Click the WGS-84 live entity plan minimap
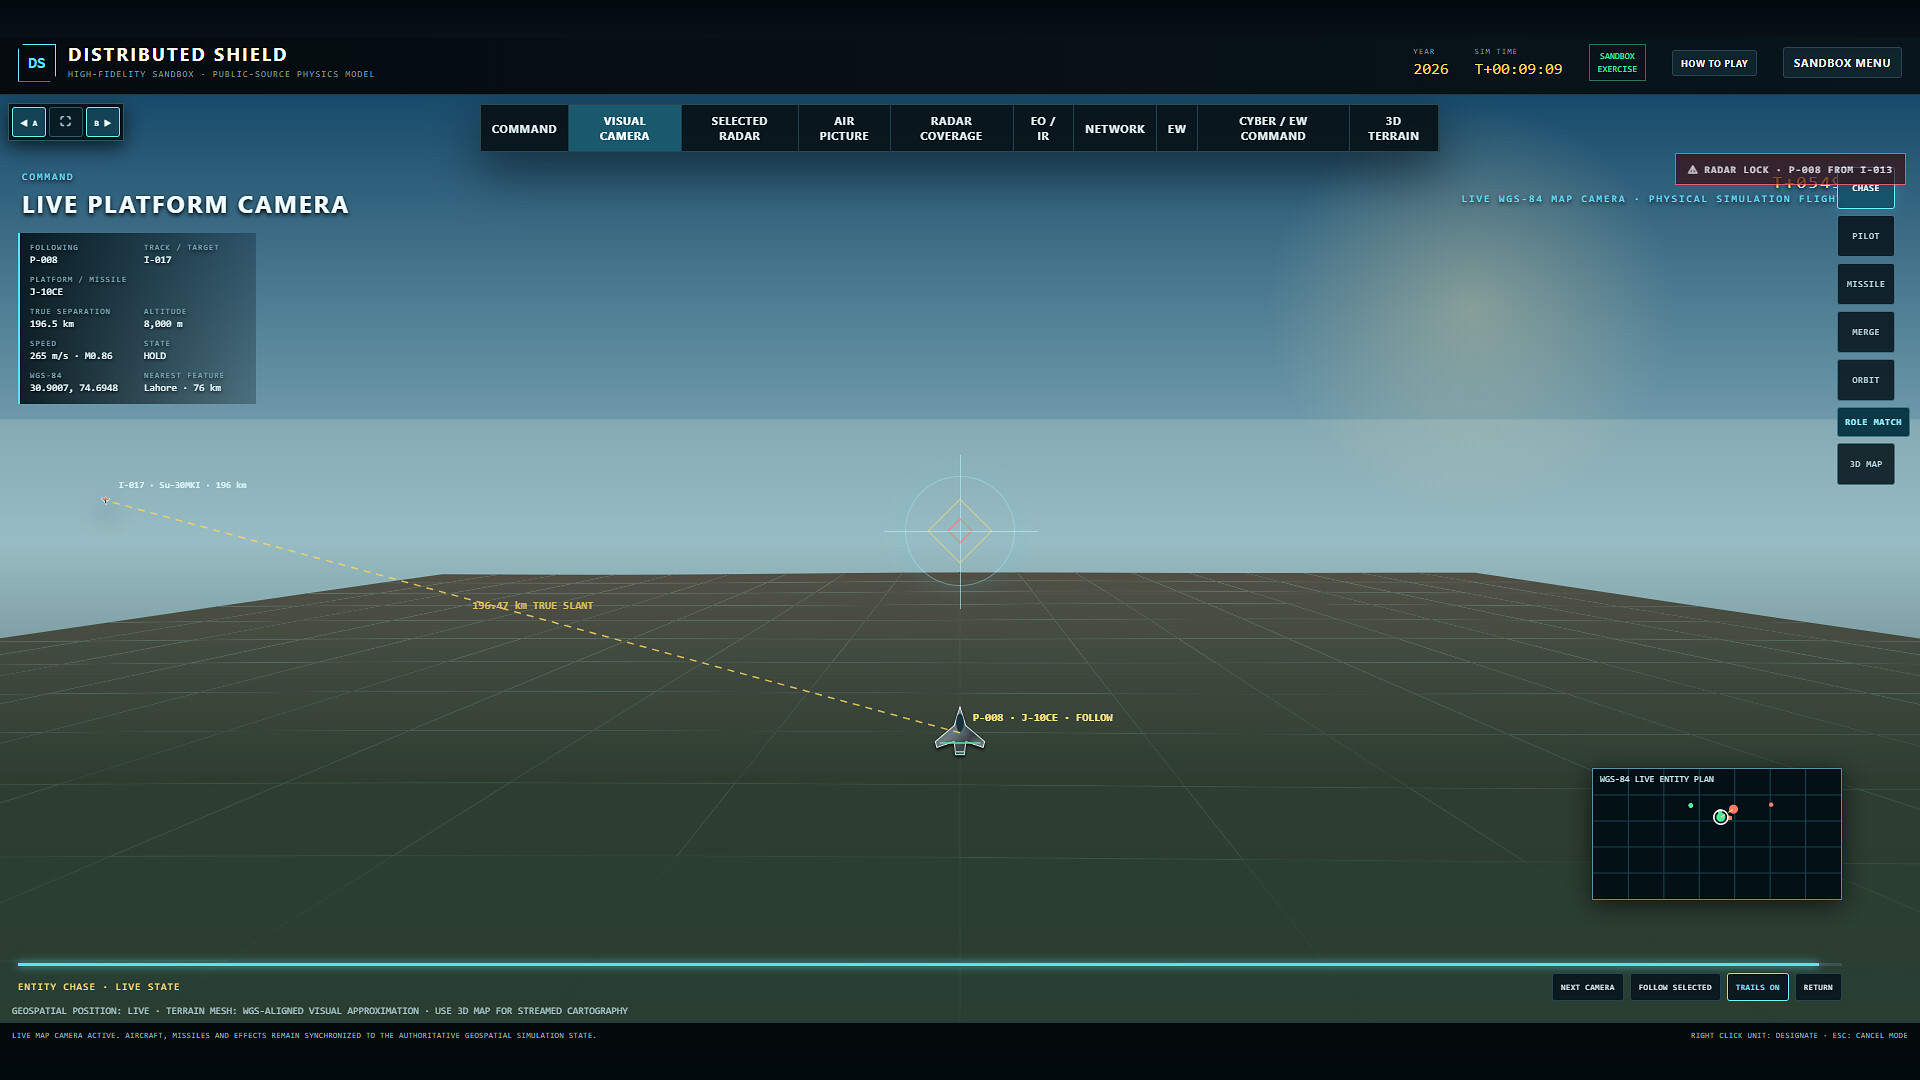1920x1080 pixels. click(1716, 834)
